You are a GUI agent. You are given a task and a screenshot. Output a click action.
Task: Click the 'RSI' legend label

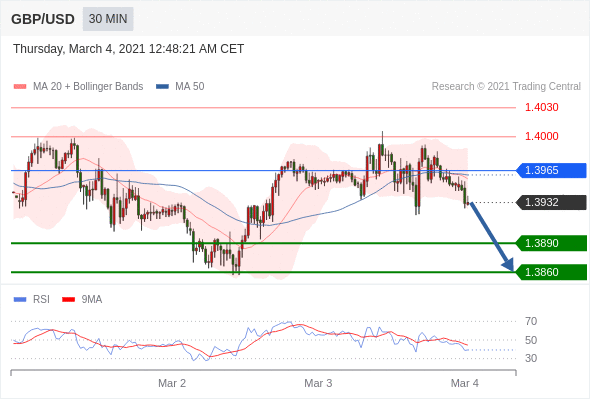point(41,300)
